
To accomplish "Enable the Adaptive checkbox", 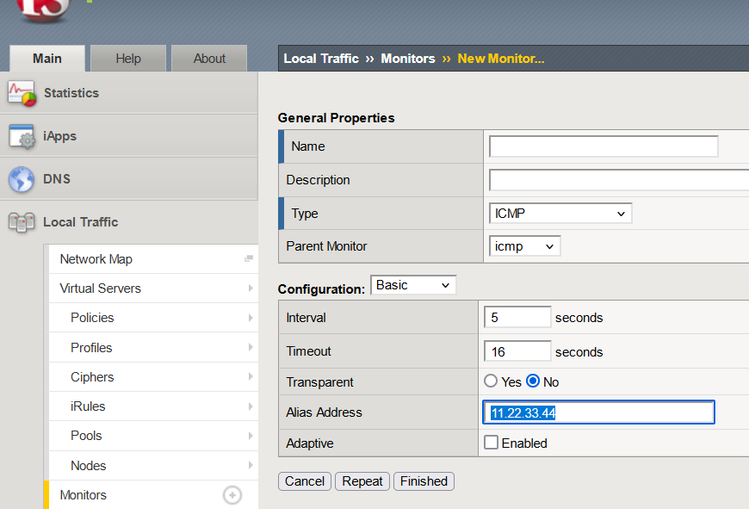I will click(491, 443).
